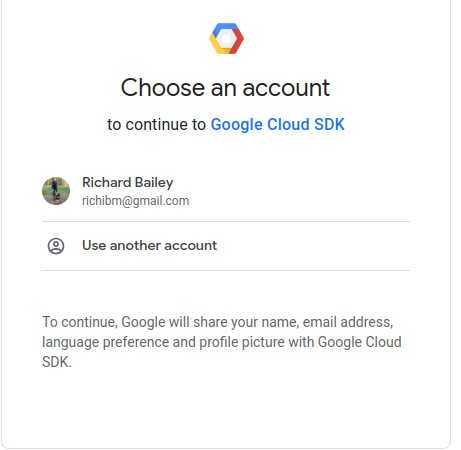This screenshot has width=461, height=450.
Task: Click the divider line under Use another account
Action: point(226,271)
